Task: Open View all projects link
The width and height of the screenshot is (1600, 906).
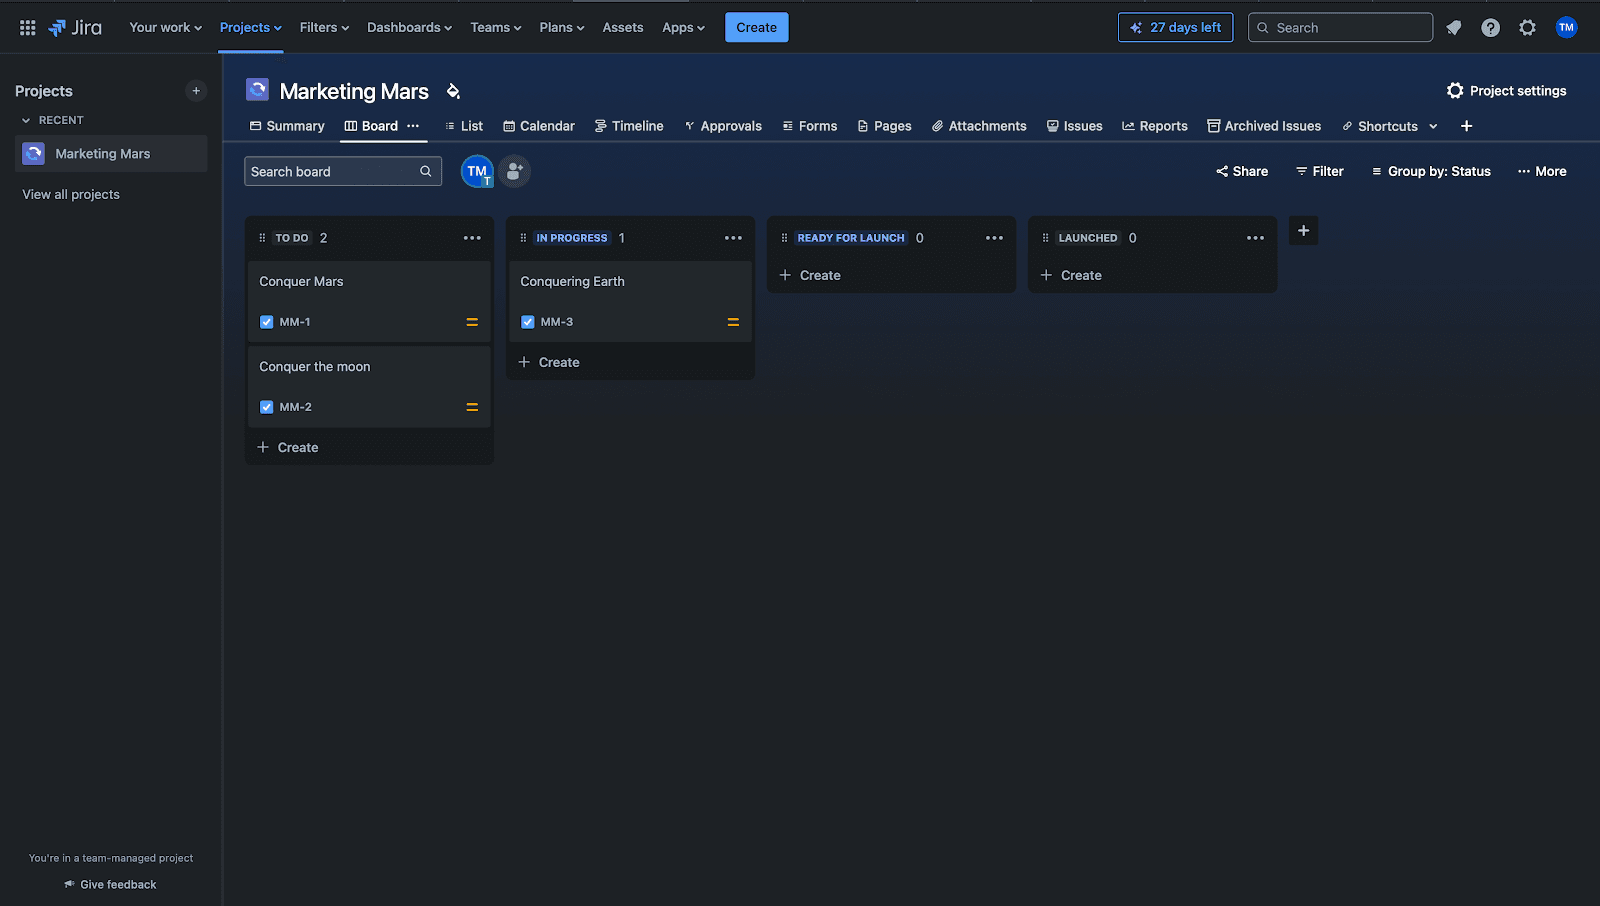Action: click(x=70, y=194)
